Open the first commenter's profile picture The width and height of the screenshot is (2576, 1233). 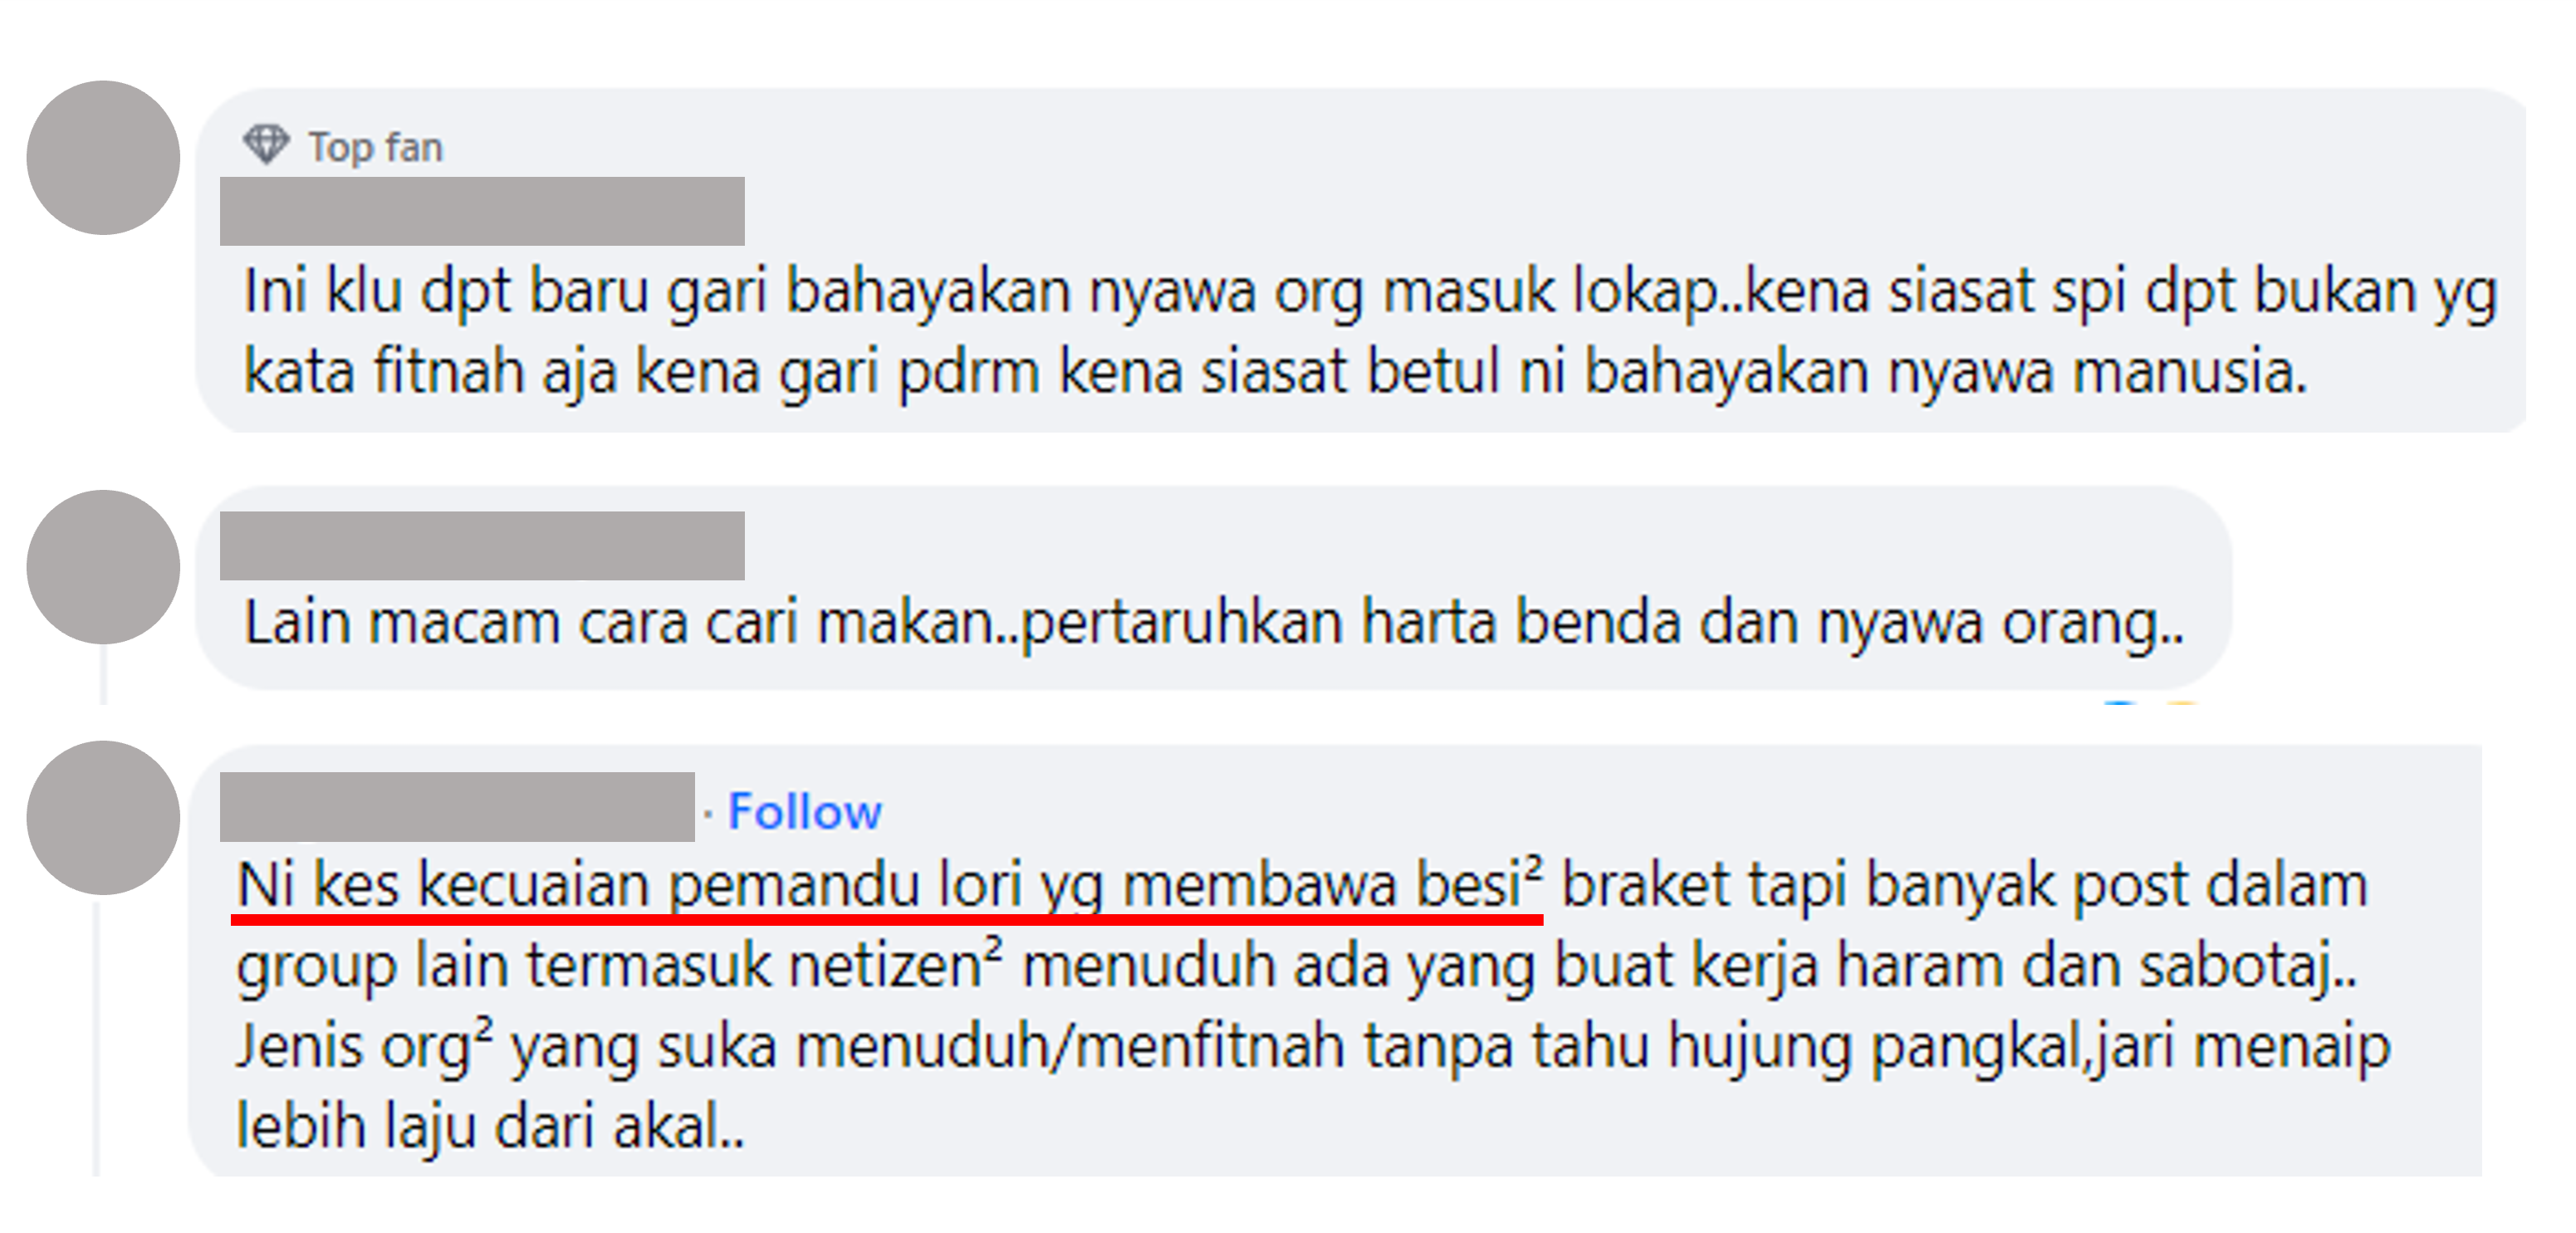point(103,158)
